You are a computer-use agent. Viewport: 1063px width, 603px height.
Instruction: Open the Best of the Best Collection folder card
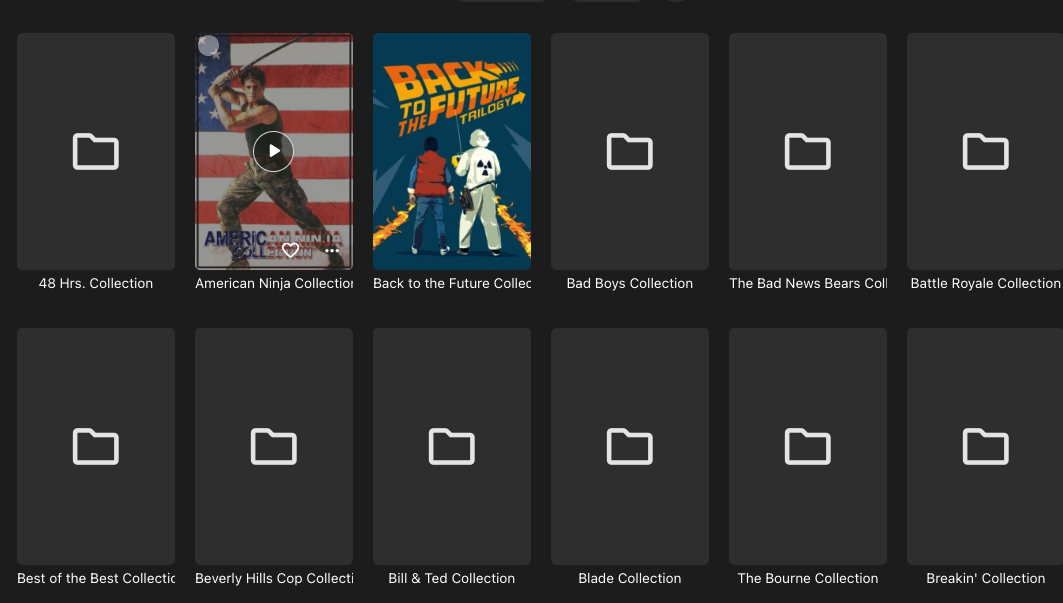tap(96, 446)
